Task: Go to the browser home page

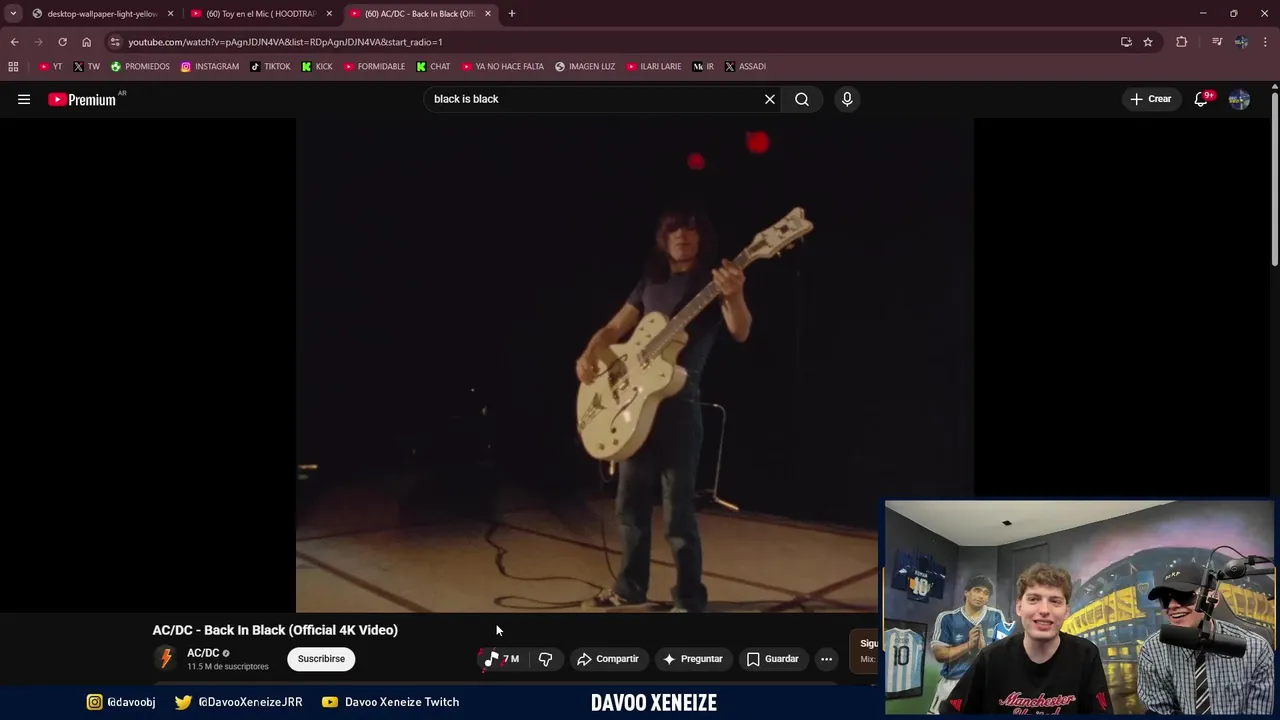Action: pos(86,42)
